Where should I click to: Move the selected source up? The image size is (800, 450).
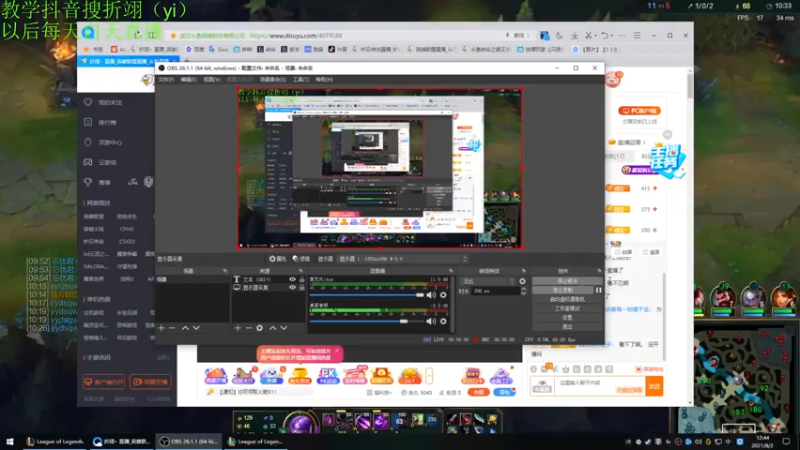coord(272,328)
